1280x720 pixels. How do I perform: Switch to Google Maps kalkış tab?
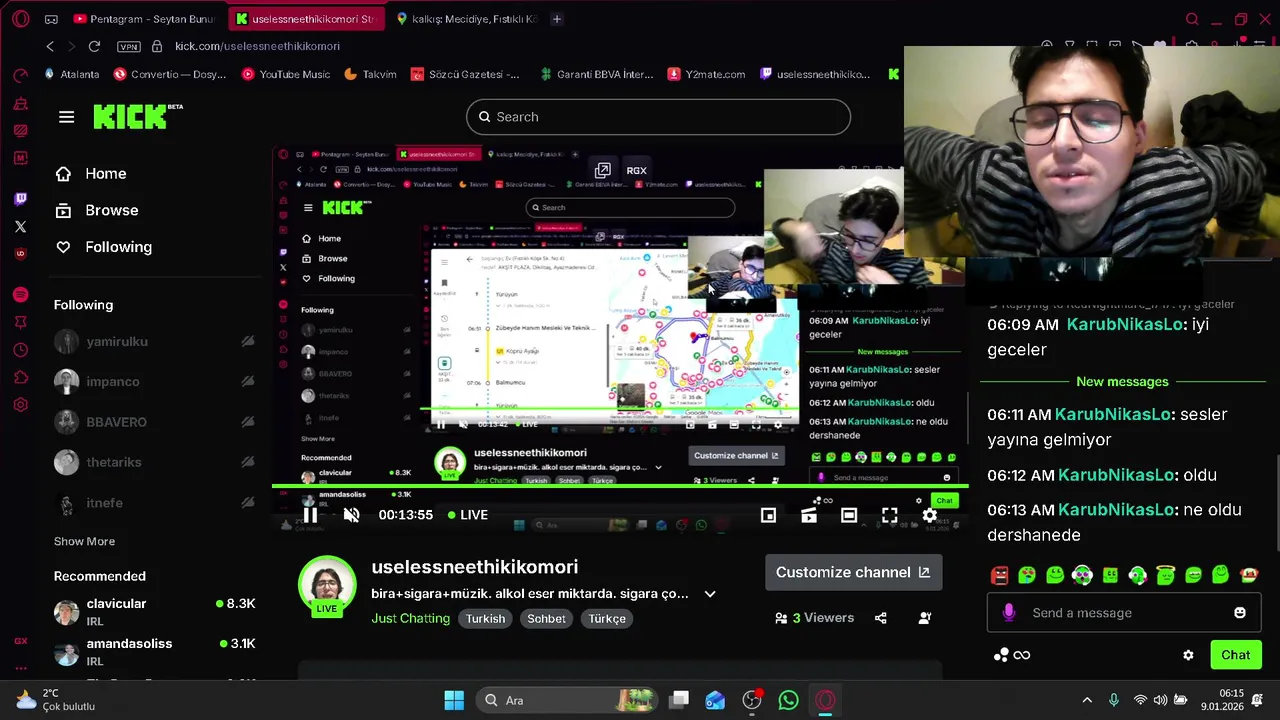tap(468, 19)
